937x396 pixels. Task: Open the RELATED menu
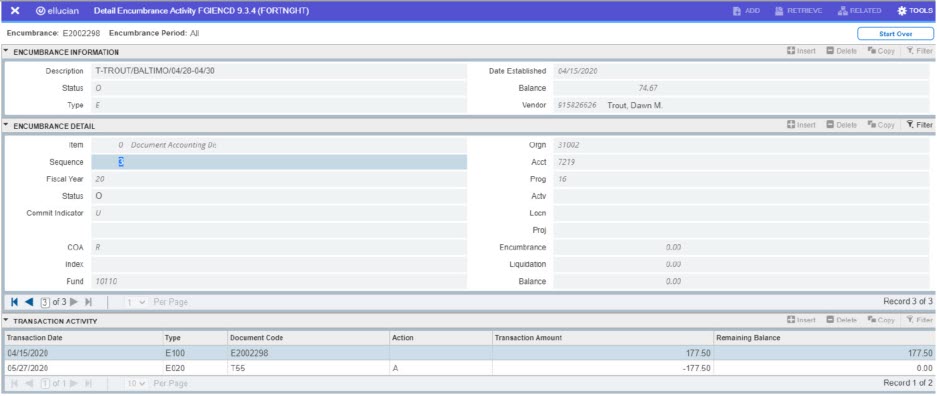pyautogui.click(x=860, y=11)
